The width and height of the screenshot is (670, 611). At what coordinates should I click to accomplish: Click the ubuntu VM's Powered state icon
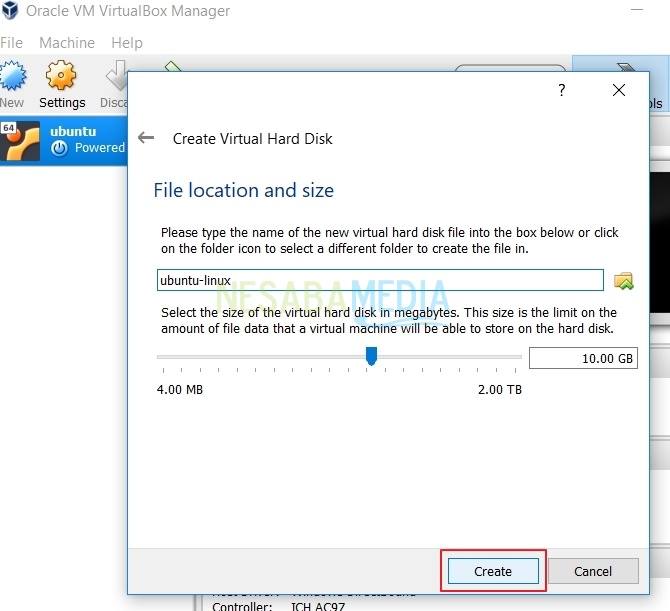[x=59, y=148]
